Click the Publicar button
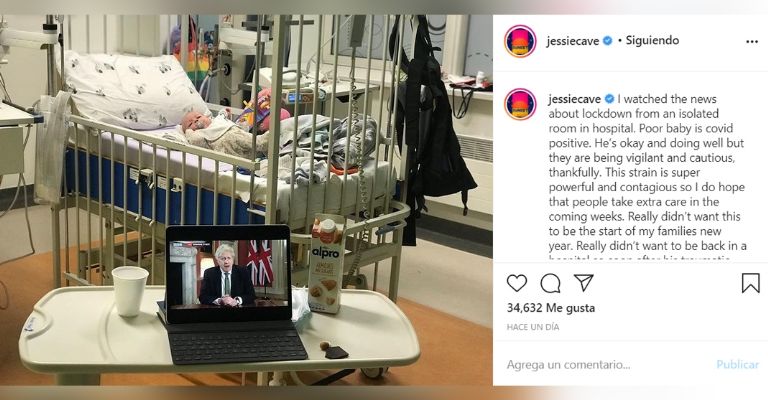The height and width of the screenshot is (400, 768). (737, 365)
